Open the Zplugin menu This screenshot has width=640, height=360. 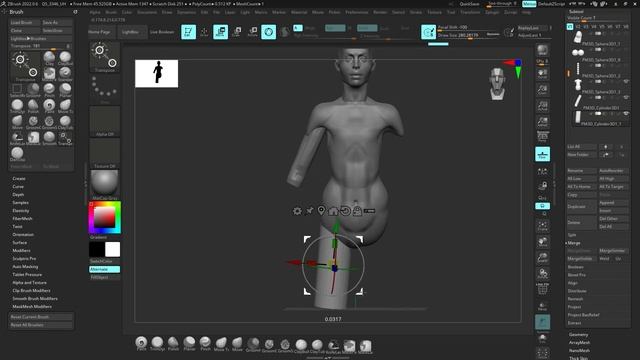[x=492, y=12]
